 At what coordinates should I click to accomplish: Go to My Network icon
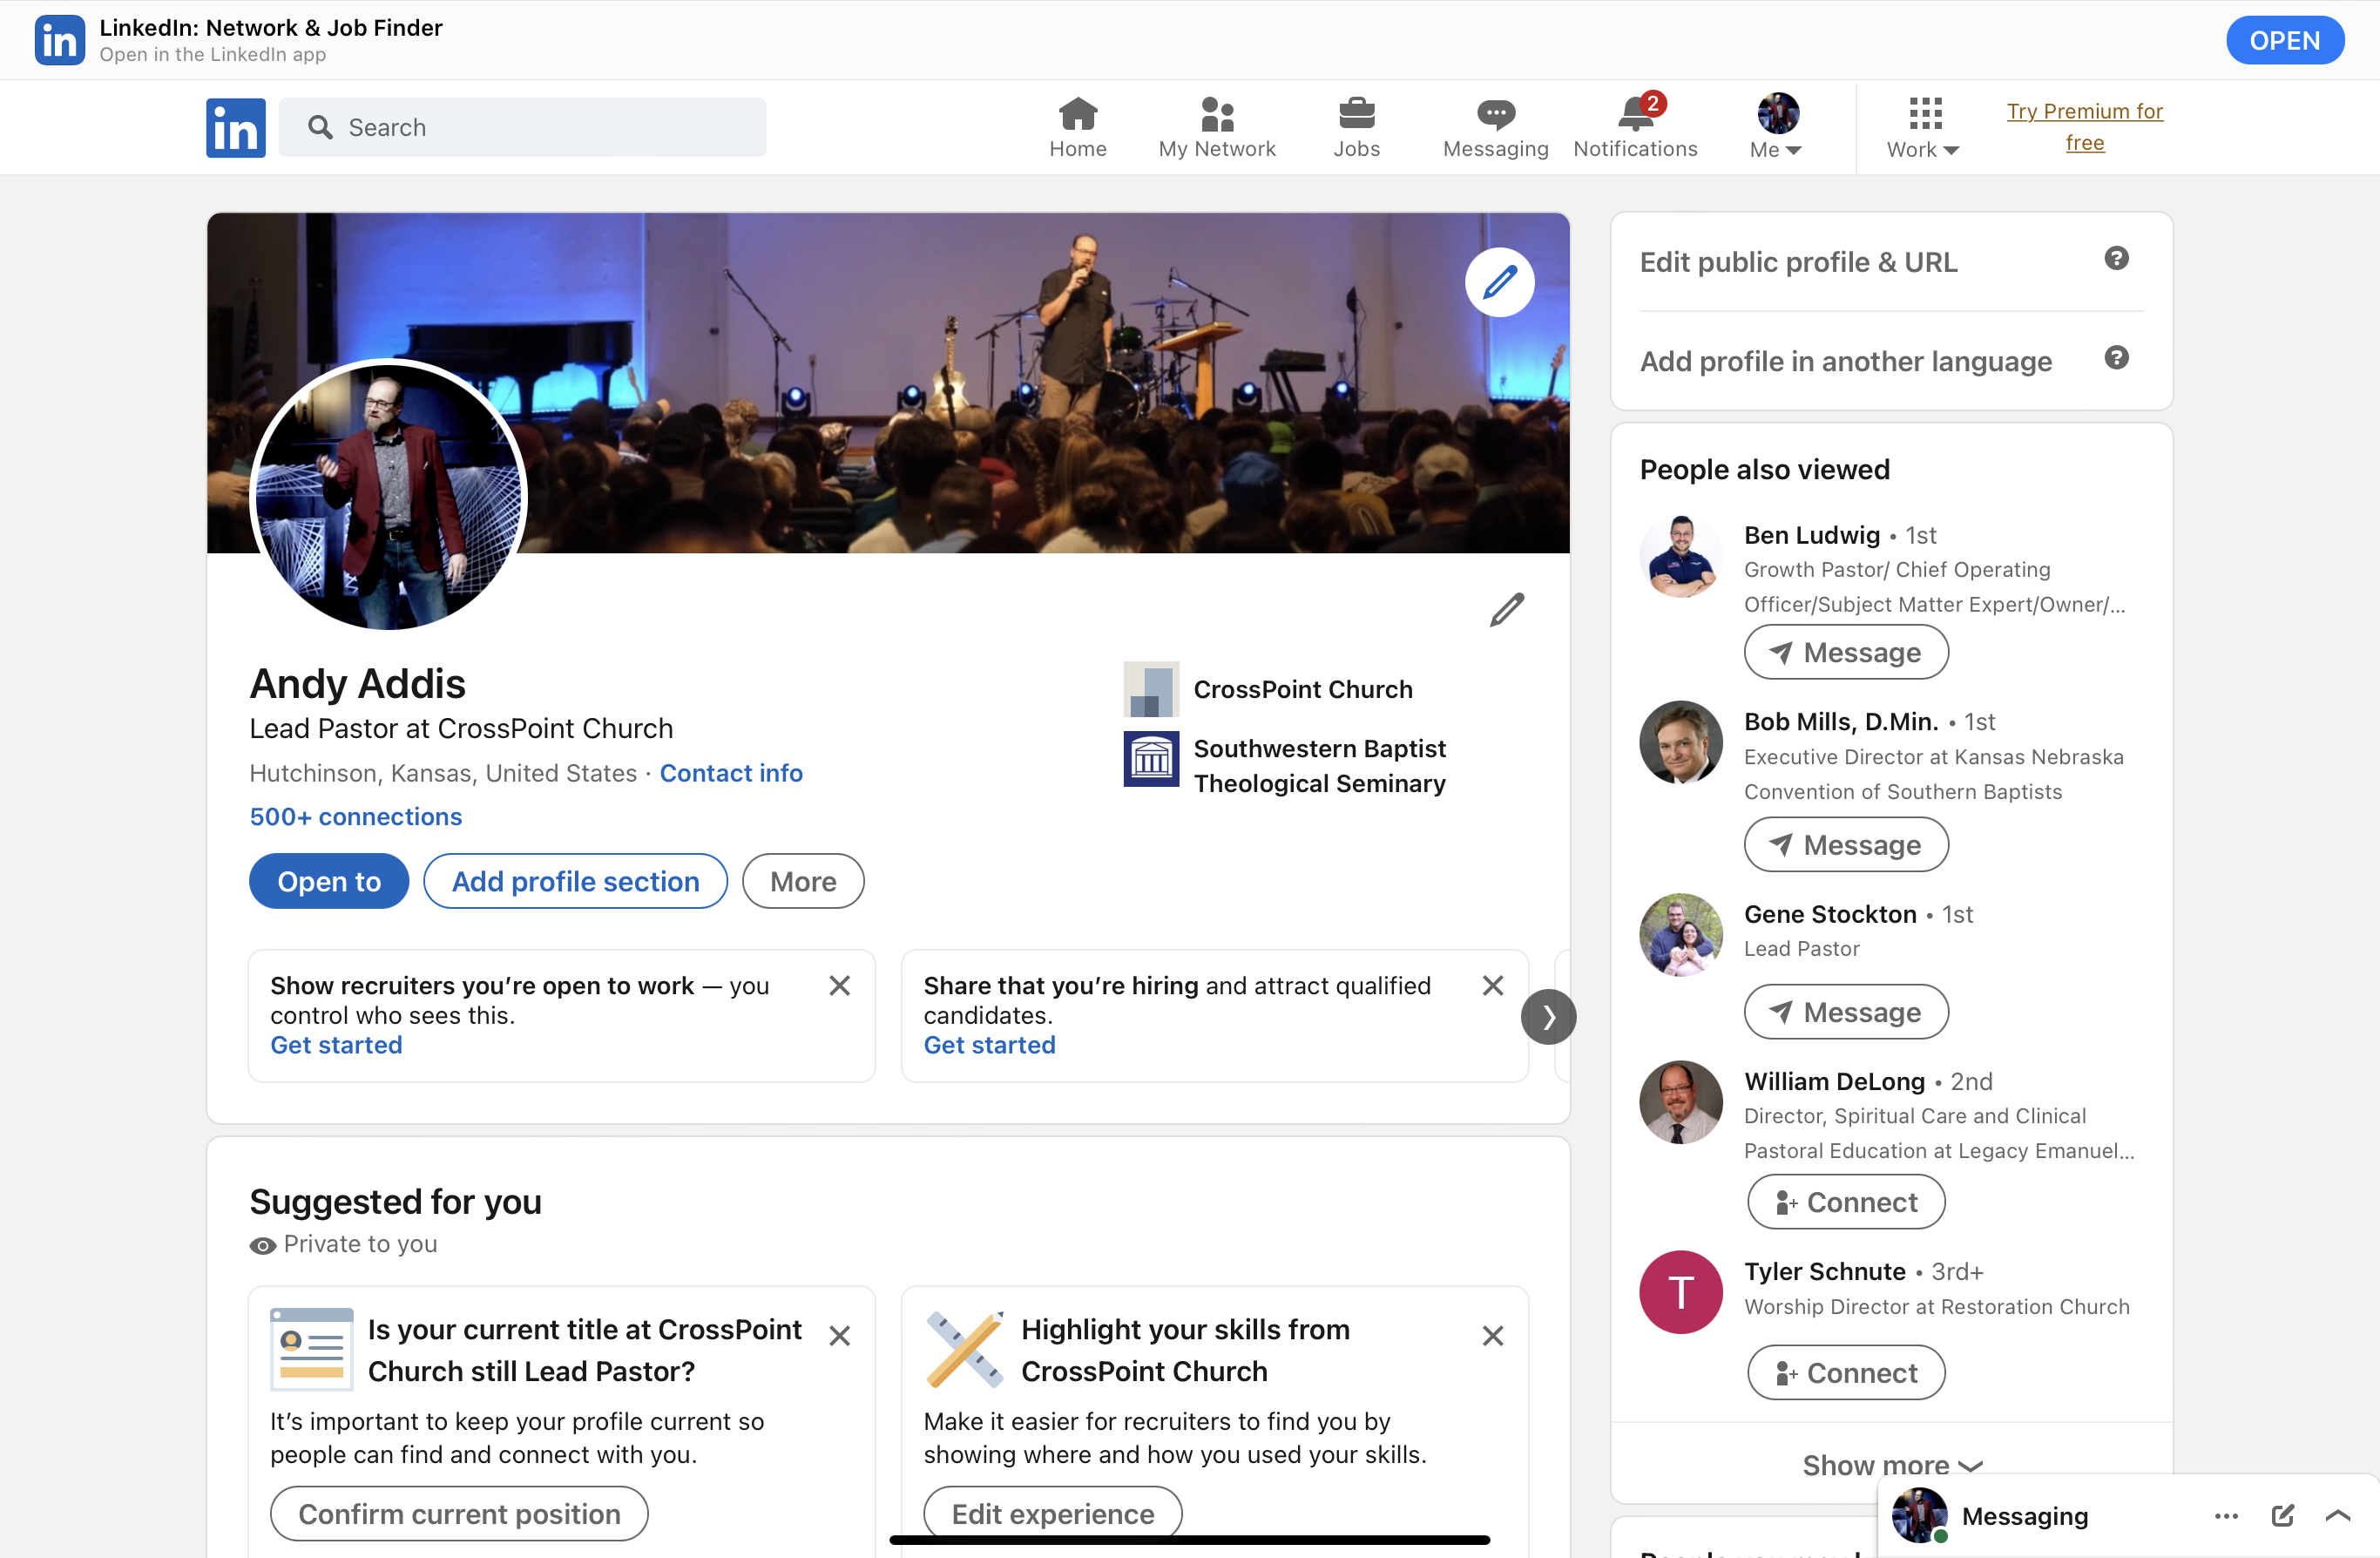coord(1216,115)
